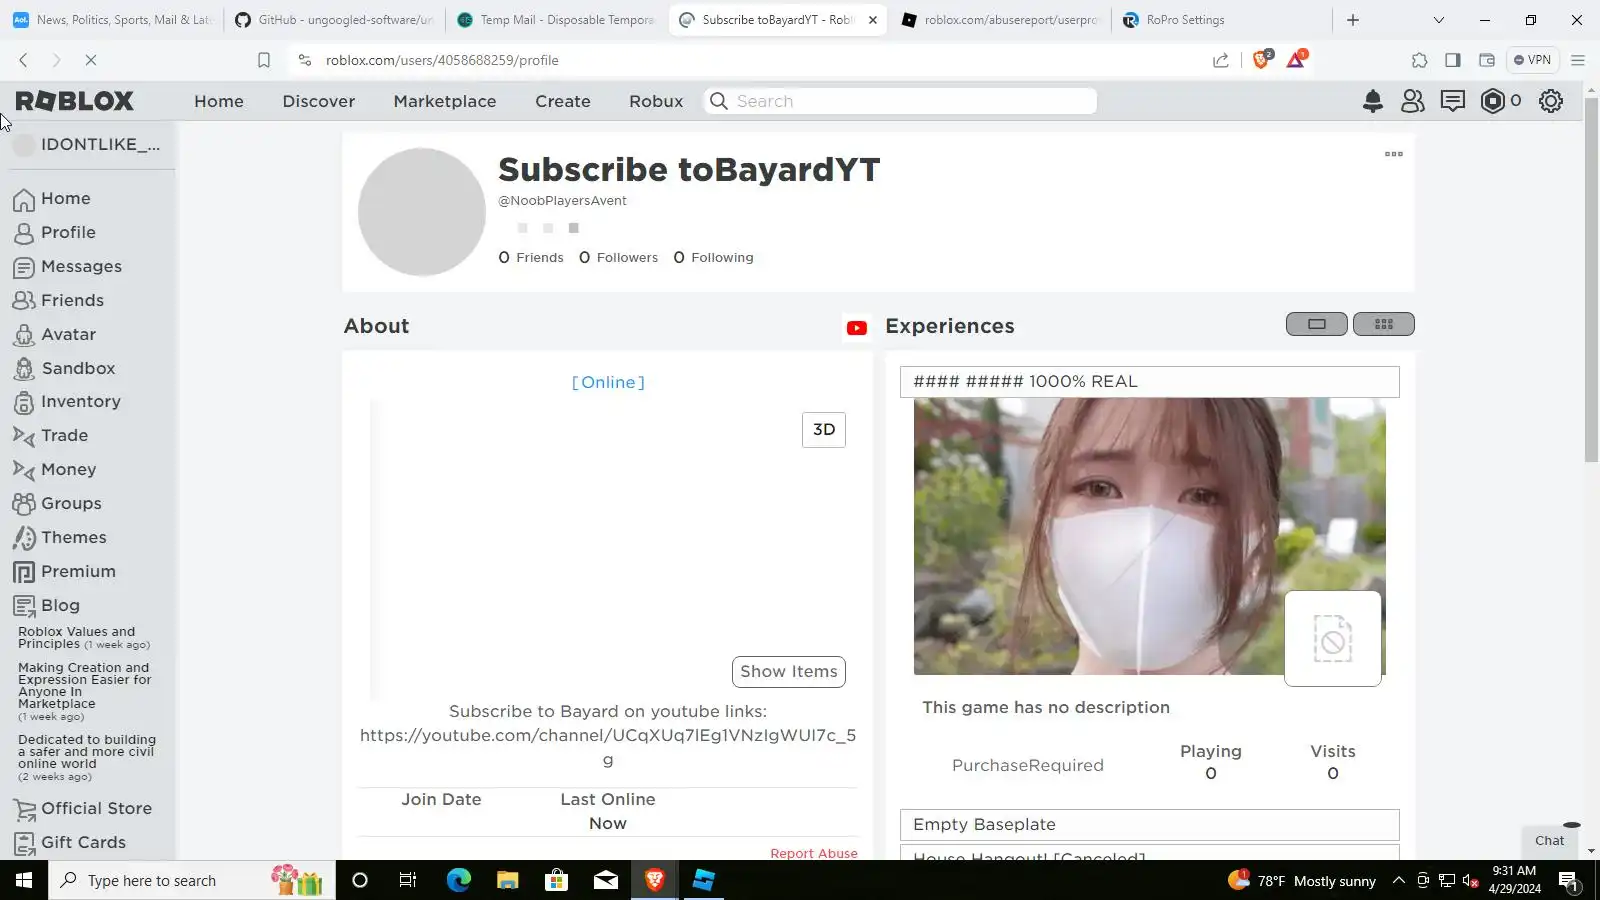Switch to the RoPro Settings tab
The width and height of the screenshot is (1600, 900).
(x=1221, y=20)
